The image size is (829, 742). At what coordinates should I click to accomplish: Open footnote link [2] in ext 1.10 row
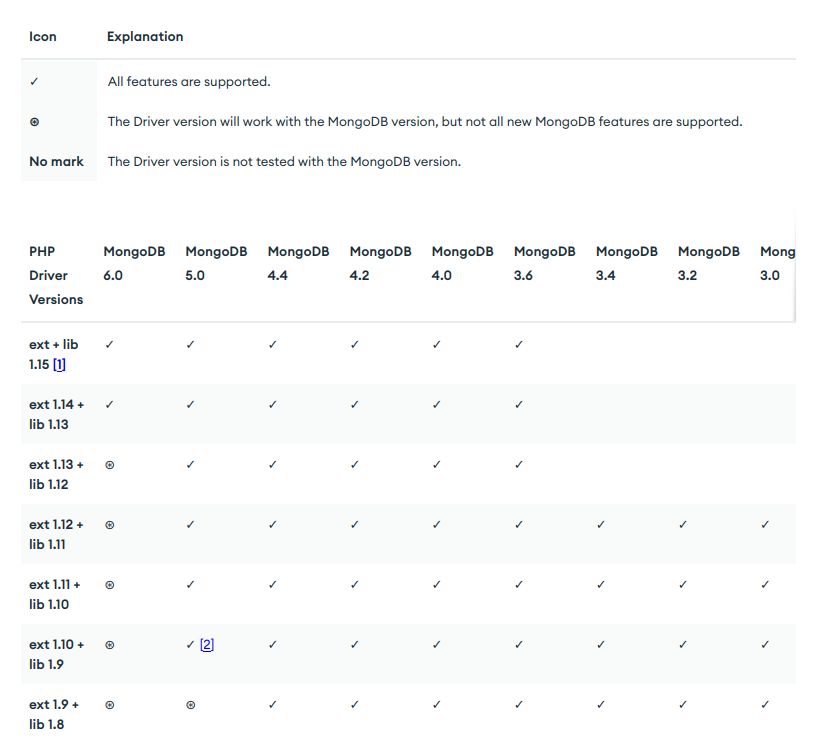207,645
